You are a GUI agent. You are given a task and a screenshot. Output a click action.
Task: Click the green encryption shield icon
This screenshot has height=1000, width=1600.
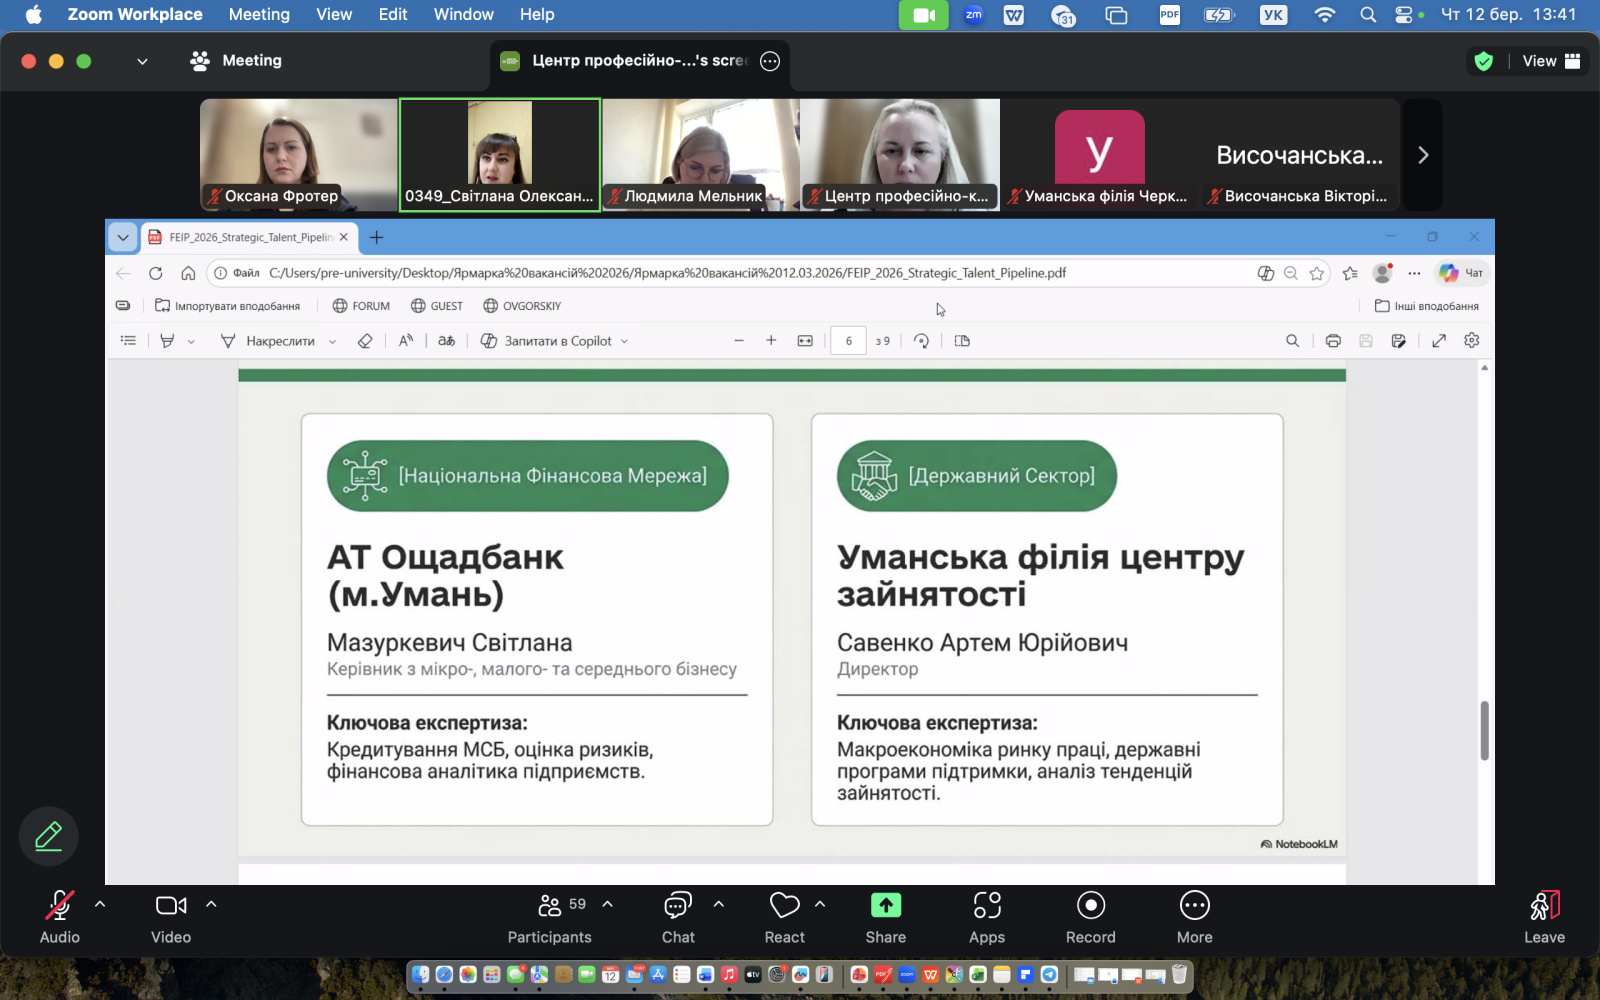[x=1484, y=61]
